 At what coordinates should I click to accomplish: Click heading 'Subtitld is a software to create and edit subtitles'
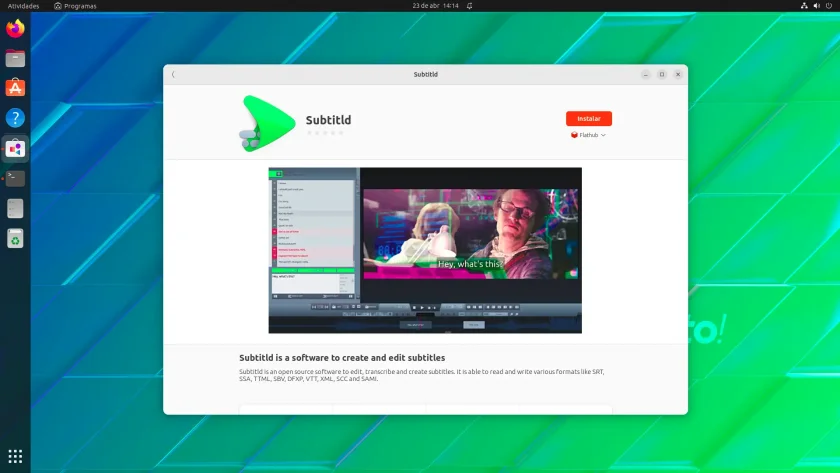point(342,358)
